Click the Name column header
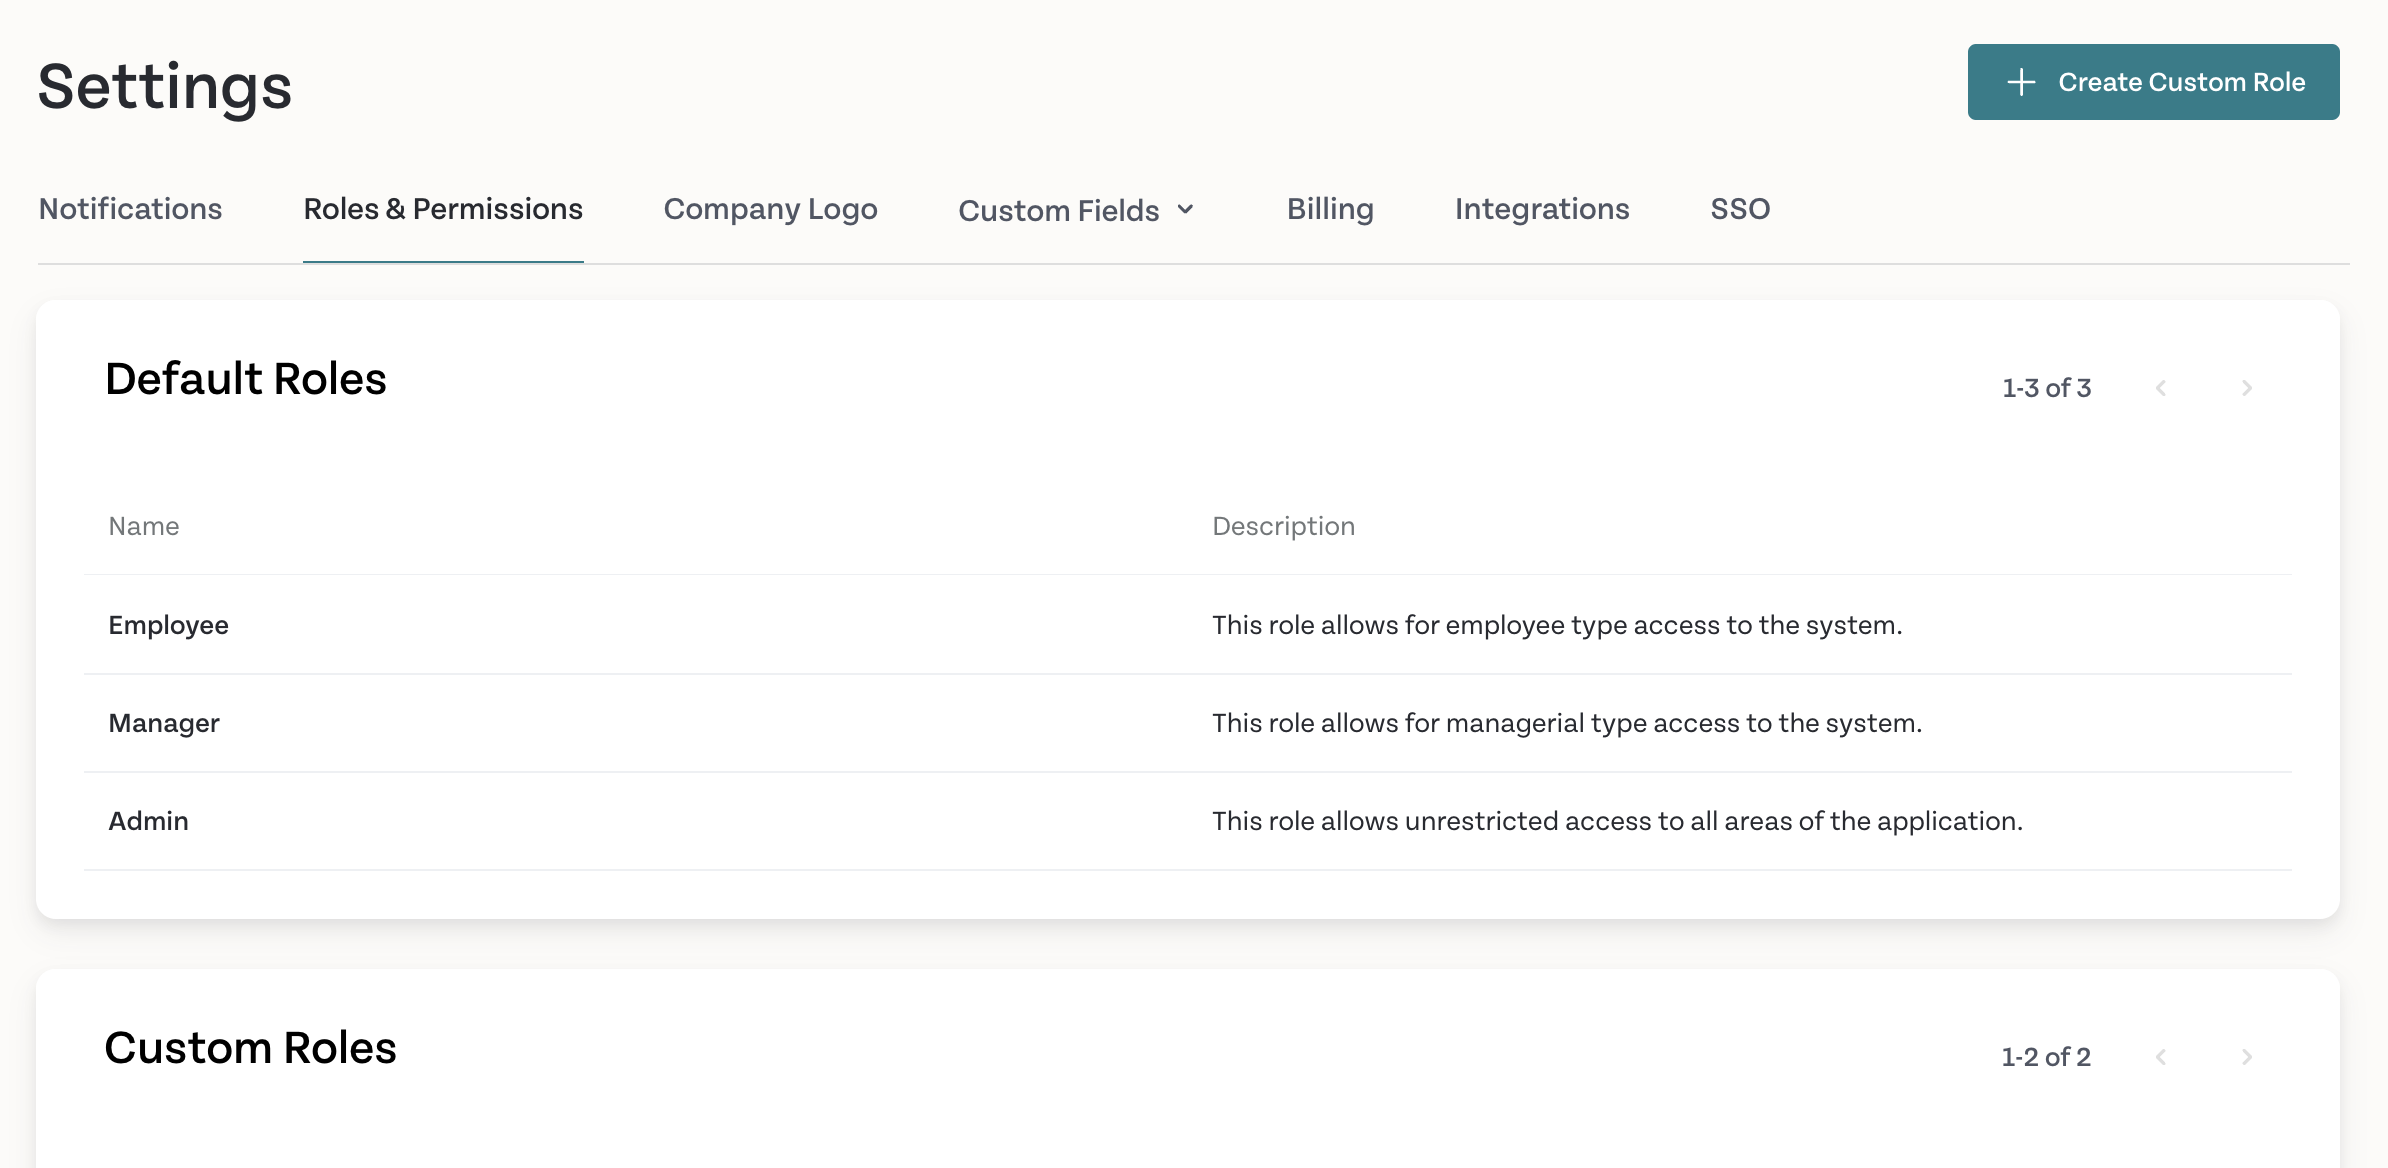Screen dimensions: 2388x1168 click(x=144, y=526)
